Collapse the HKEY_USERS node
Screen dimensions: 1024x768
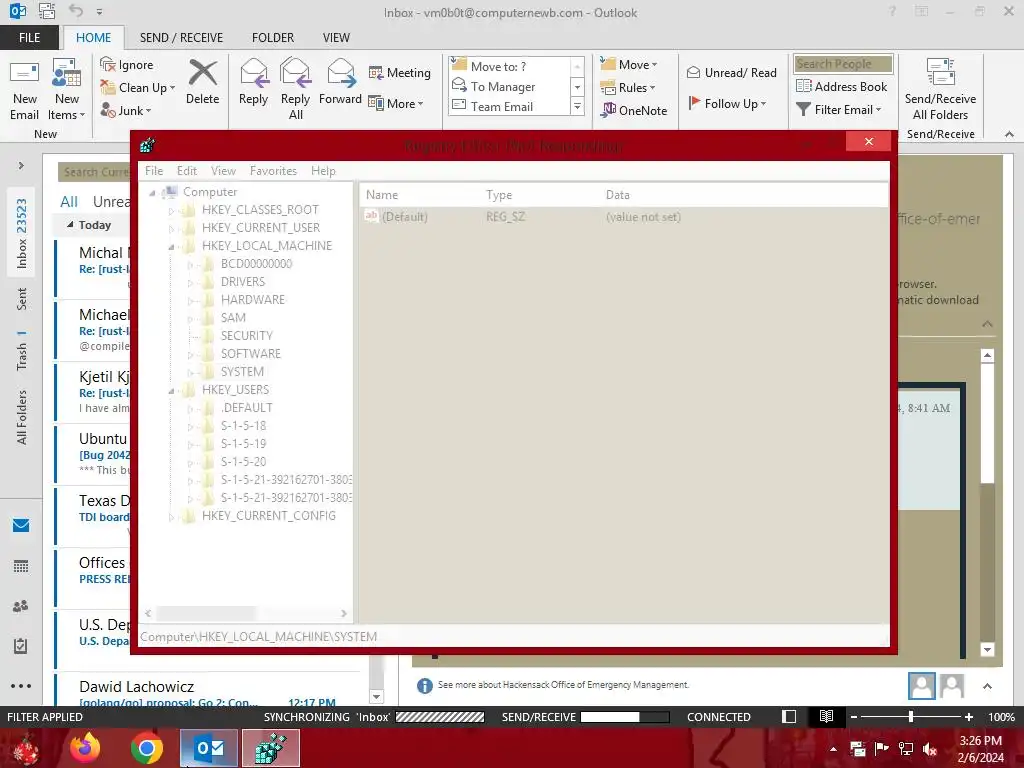(171, 390)
